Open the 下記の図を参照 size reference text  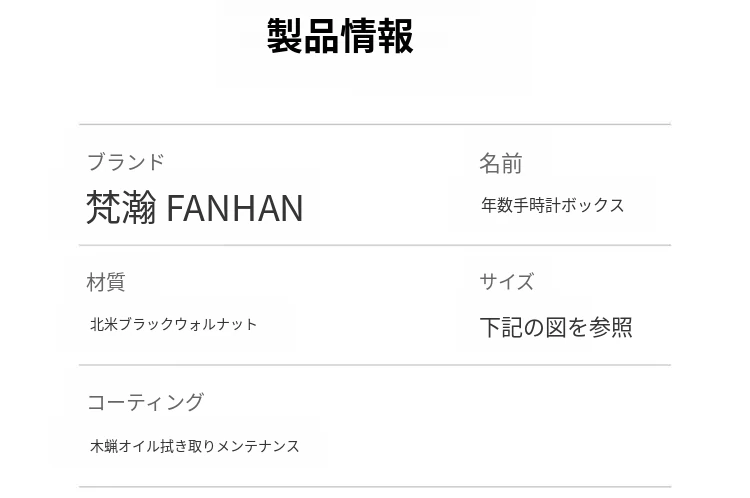[x=555, y=327]
